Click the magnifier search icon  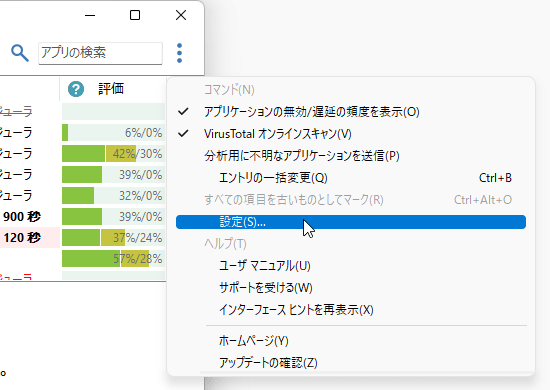[x=20, y=53]
